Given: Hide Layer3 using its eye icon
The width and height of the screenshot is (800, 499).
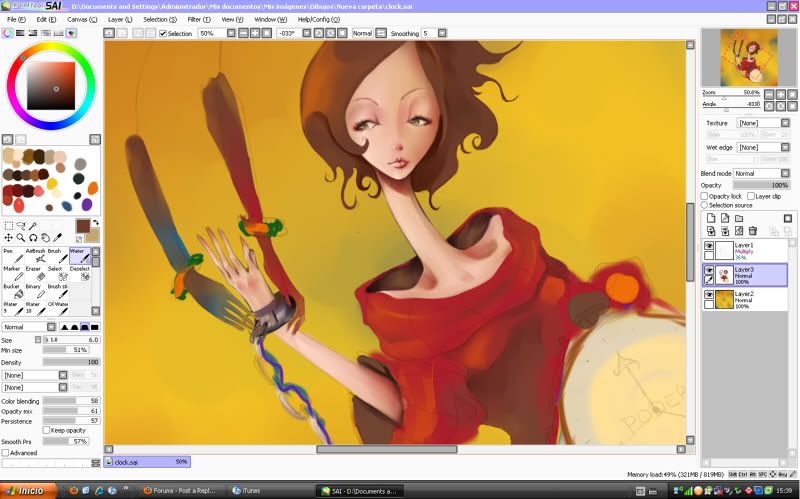Looking at the screenshot, I should [x=709, y=270].
